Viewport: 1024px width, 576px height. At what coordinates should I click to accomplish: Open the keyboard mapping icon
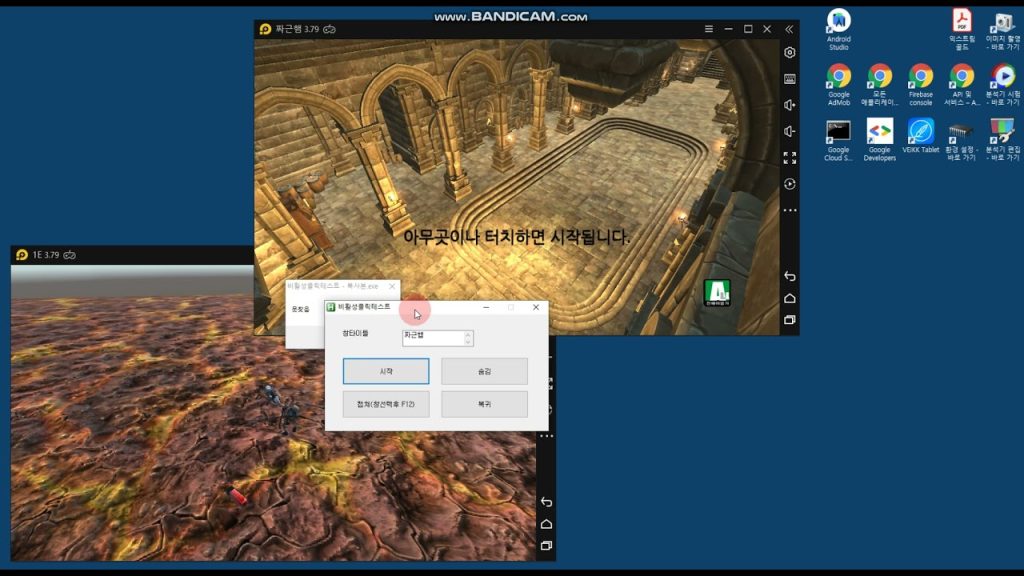pyautogui.click(x=789, y=79)
